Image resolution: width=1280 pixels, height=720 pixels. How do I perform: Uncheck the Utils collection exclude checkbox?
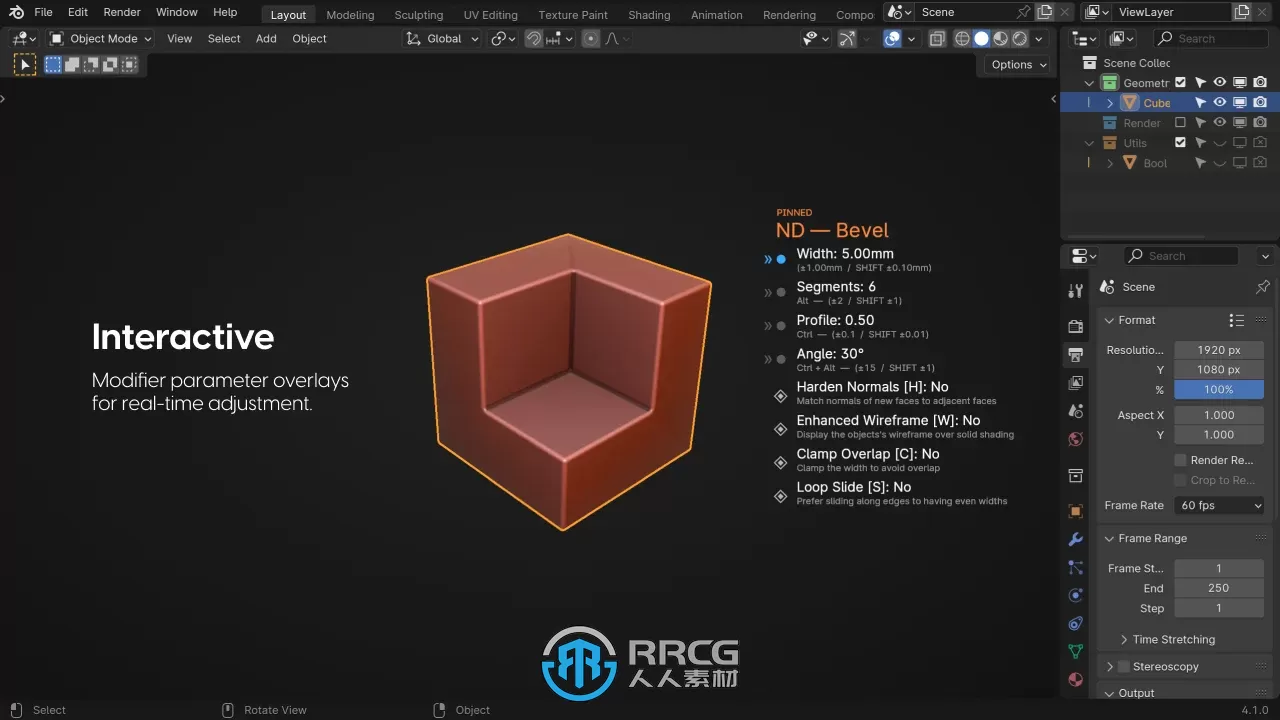point(1180,143)
